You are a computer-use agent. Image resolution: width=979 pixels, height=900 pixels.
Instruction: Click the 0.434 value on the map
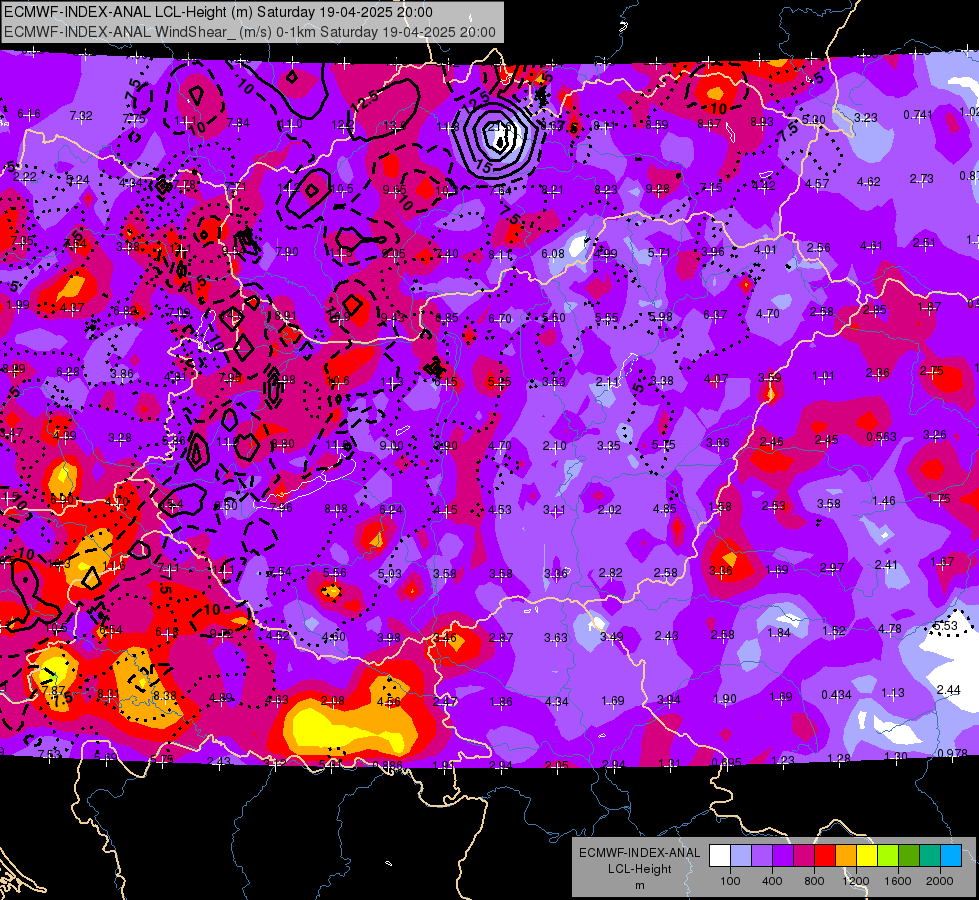click(x=837, y=695)
